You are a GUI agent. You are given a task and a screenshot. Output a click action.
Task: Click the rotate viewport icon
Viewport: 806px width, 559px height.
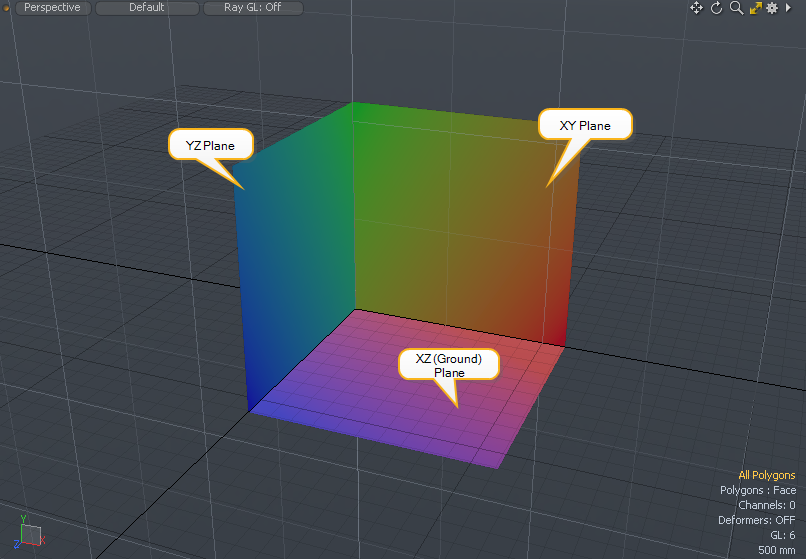pos(716,8)
